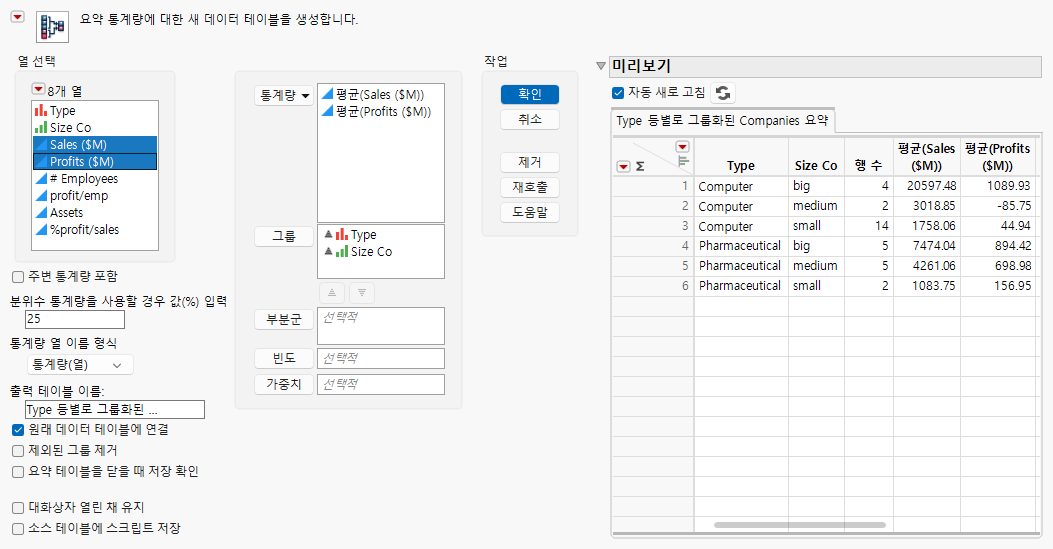Click the 부분군 button
1053x549 pixels.
[x=283, y=319]
